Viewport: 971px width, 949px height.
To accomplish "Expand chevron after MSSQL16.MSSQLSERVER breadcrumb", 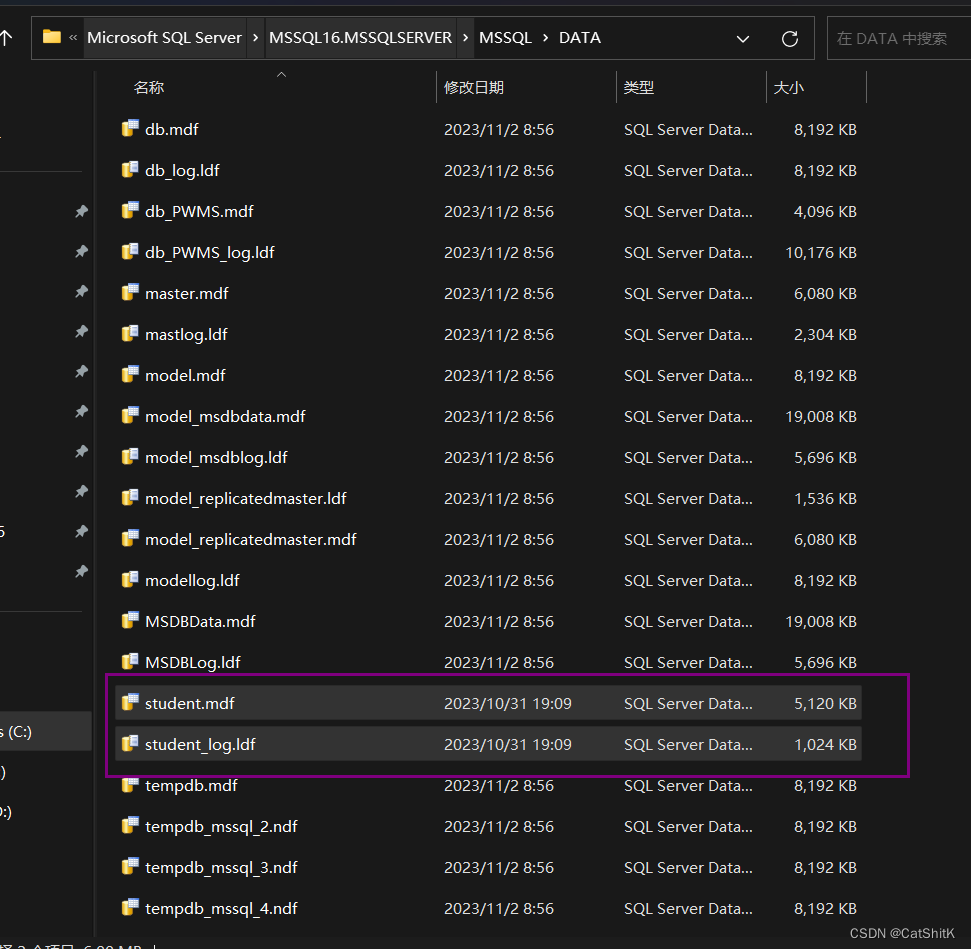I will 465,38.
